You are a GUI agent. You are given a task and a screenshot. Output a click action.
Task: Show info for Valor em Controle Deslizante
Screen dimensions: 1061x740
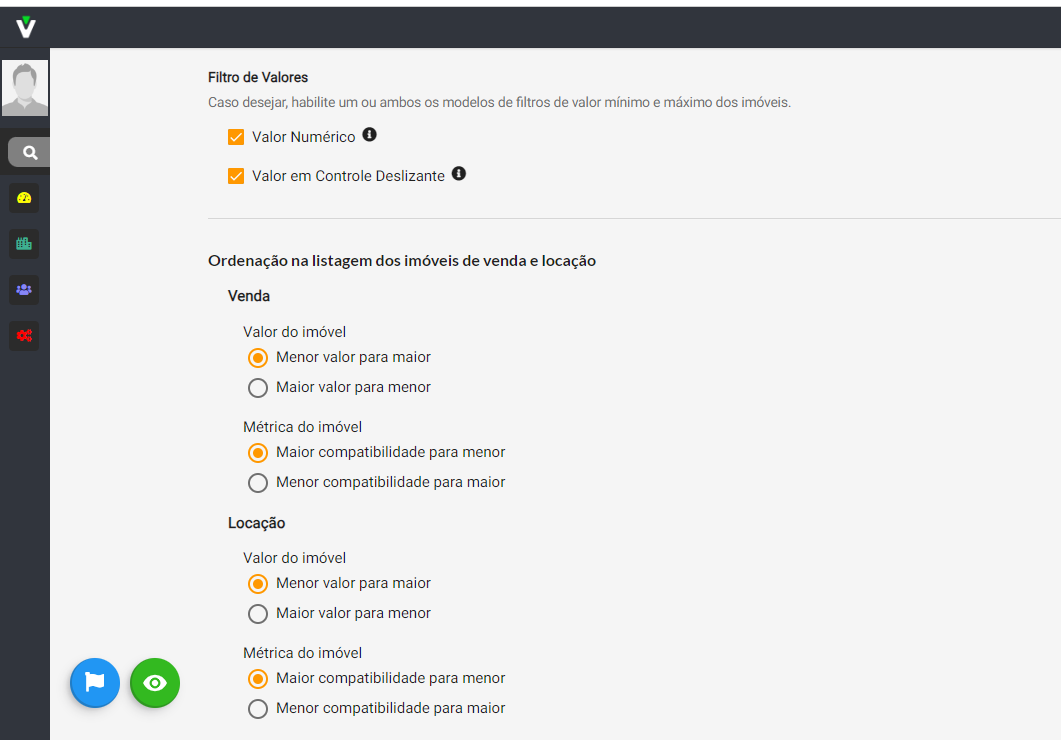(x=459, y=174)
